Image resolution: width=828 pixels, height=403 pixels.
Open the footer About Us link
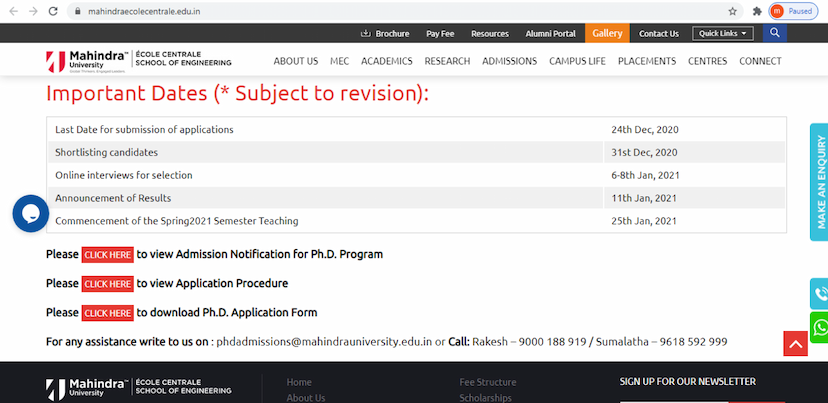click(x=306, y=398)
